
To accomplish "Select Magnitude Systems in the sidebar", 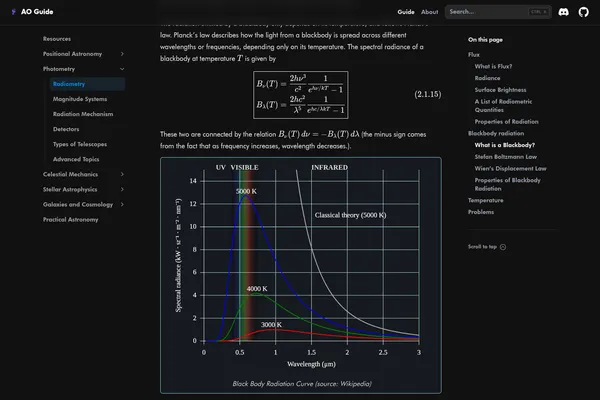I will pyautogui.click(x=78, y=99).
